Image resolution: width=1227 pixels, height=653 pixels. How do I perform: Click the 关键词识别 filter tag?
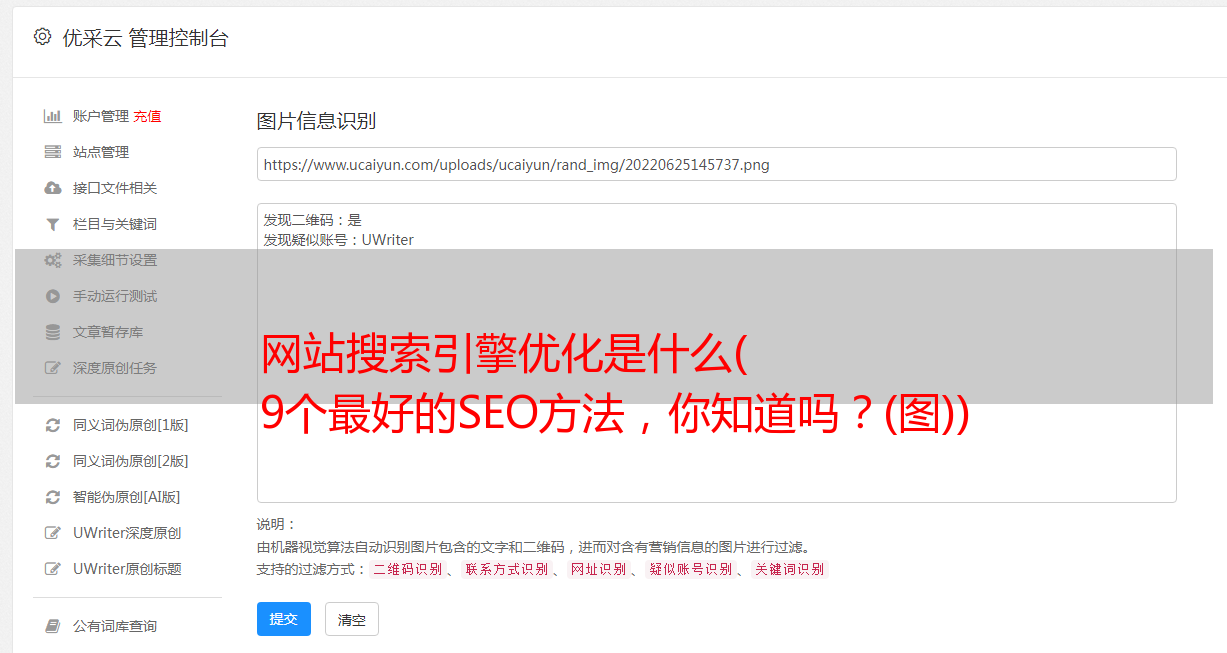click(x=789, y=569)
